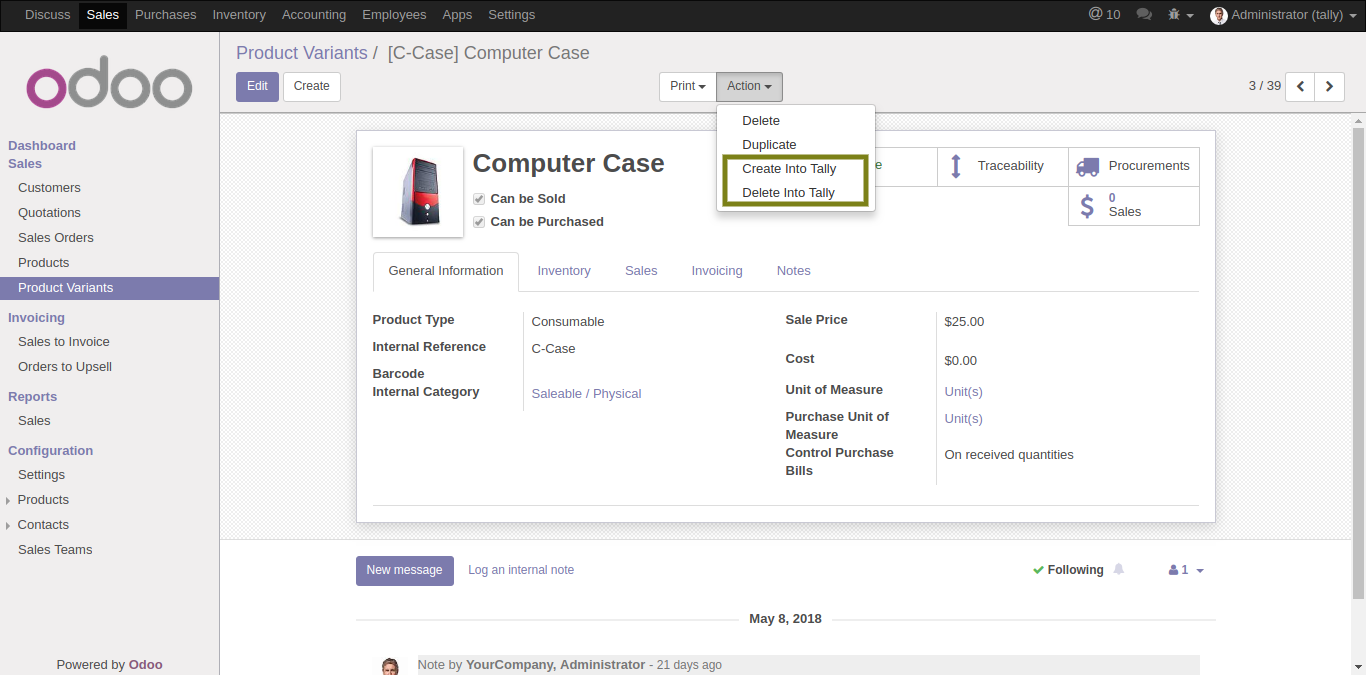Click the Procurements truck icon
Screen dimensions: 1366x675
pos(1087,166)
